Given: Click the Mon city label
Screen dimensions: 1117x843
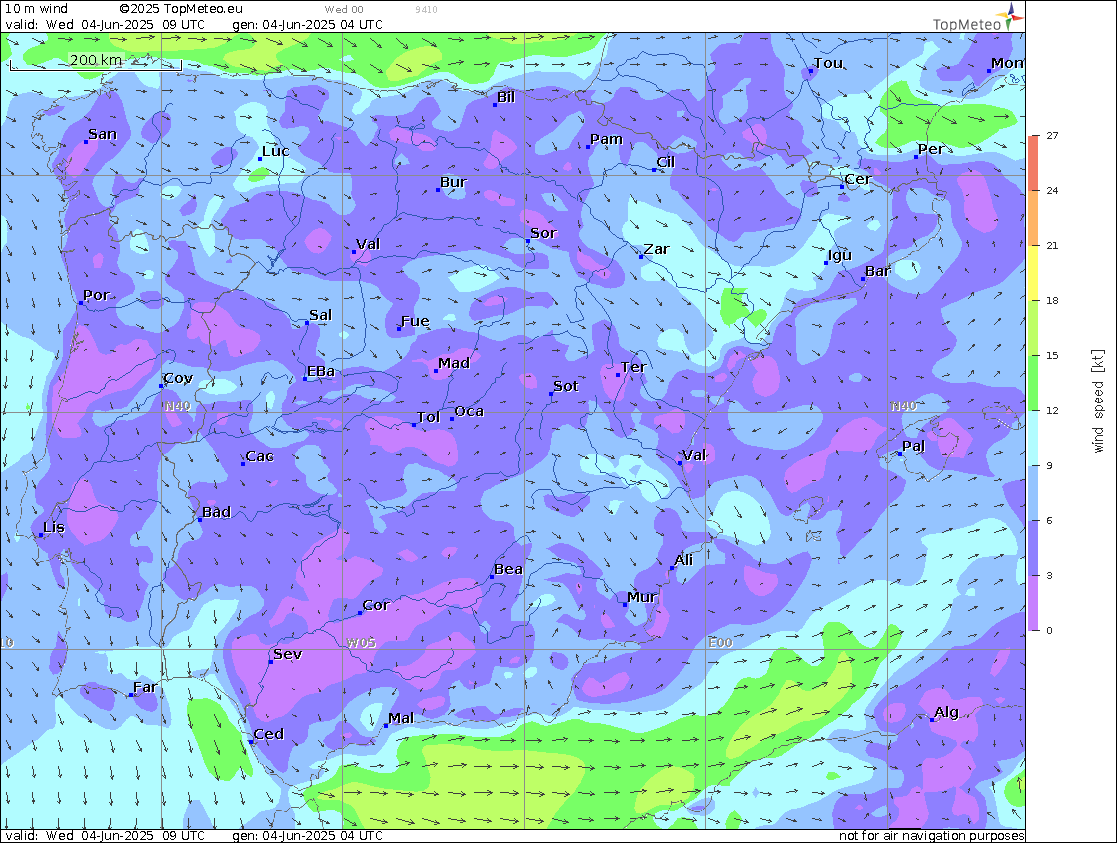Looking at the screenshot, I should tap(1007, 63).
